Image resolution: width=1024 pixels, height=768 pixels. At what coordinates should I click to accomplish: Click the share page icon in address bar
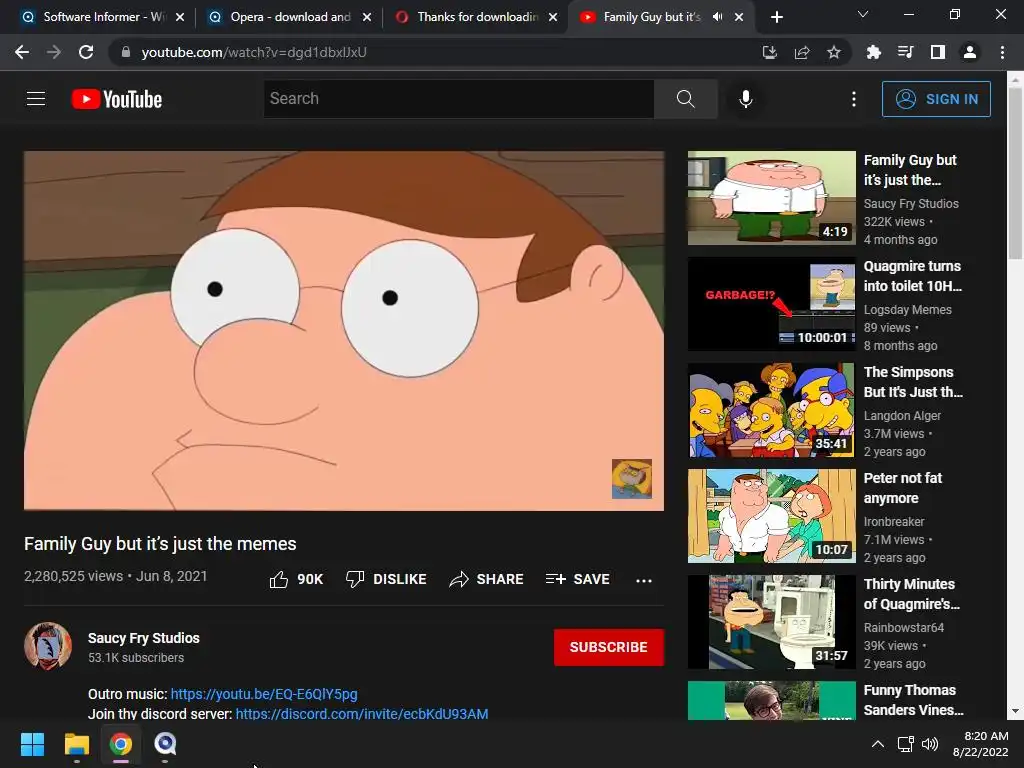[x=802, y=52]
